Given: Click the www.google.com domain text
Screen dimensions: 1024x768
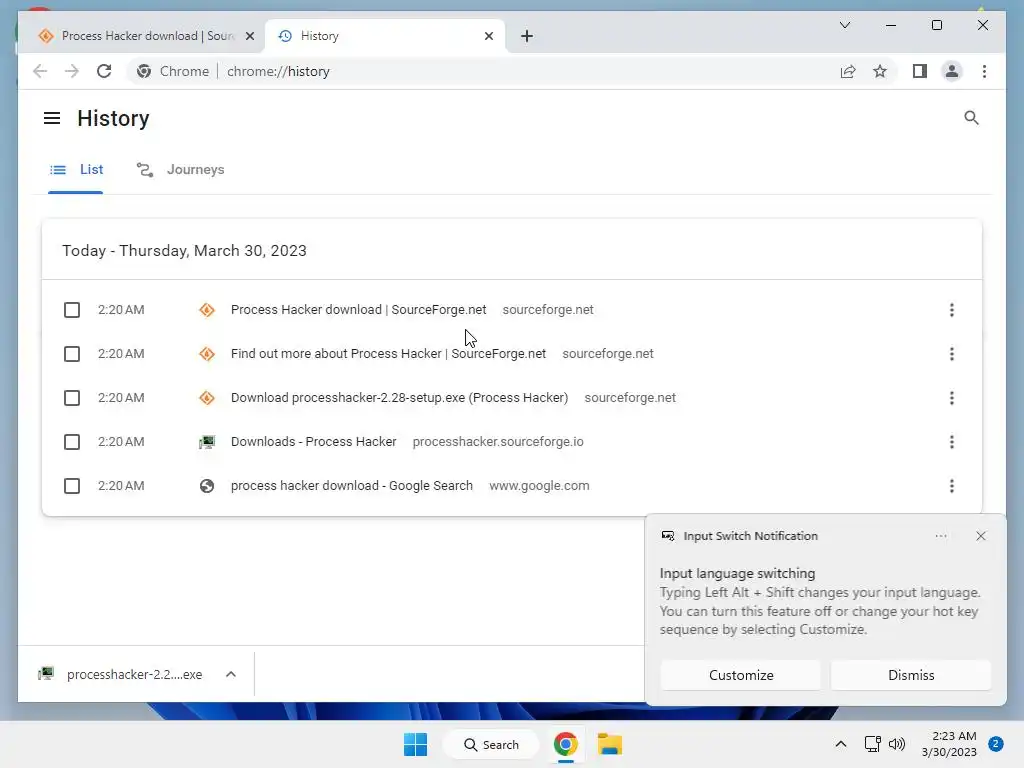Looking at the screenshot, I should [x=539, y=486].
